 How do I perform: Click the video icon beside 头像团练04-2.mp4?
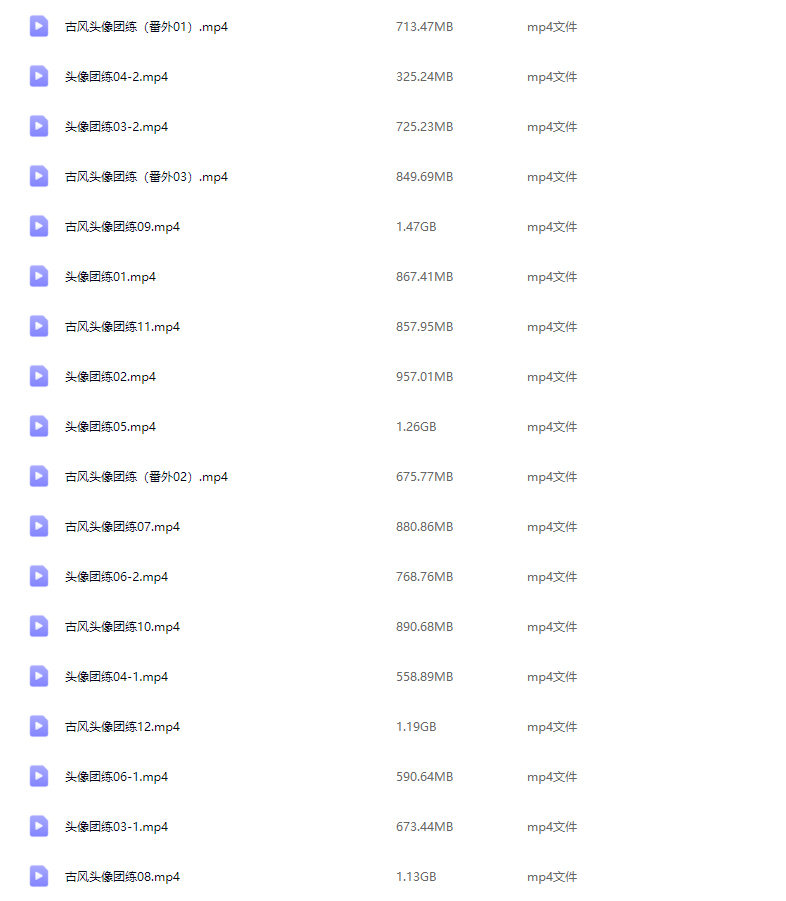[39, 76]
